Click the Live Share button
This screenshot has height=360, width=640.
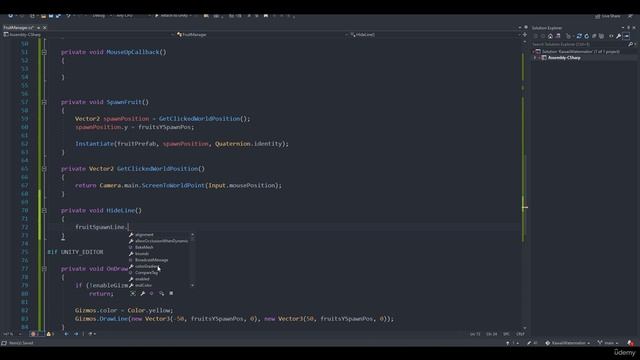[607, 16]
